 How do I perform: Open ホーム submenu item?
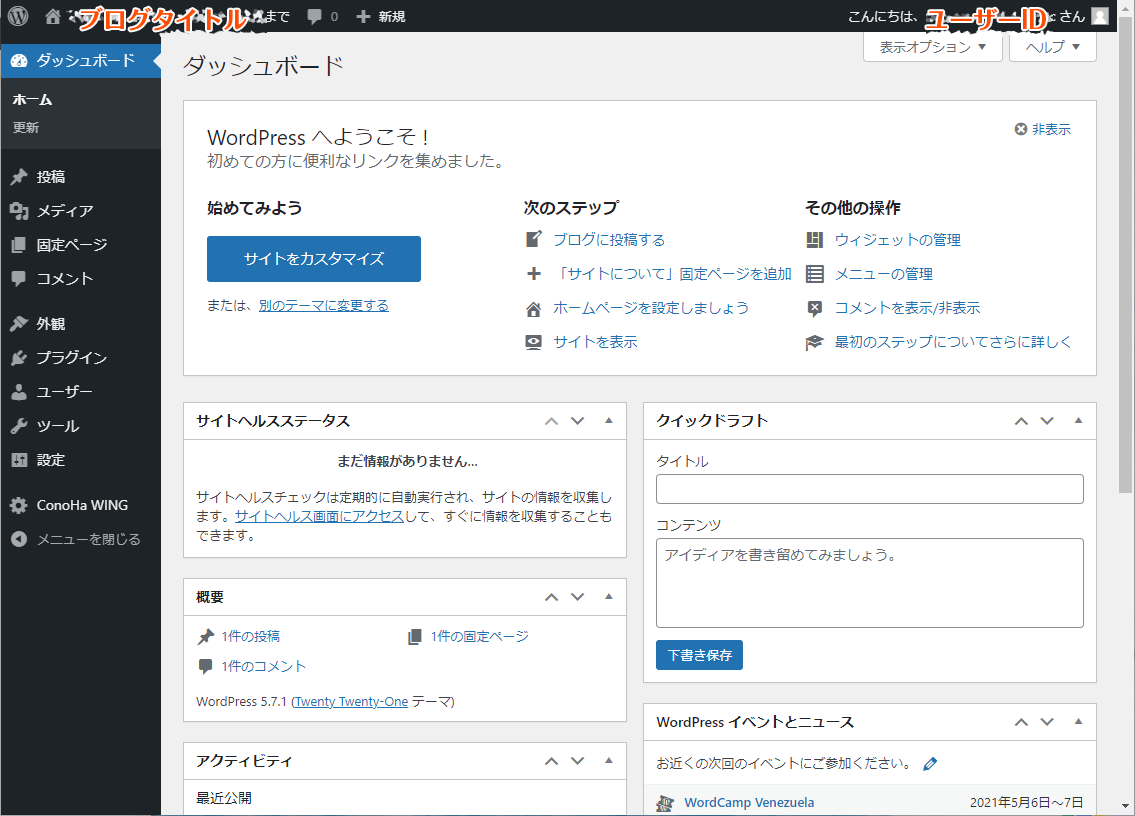(x=33, y=99)
